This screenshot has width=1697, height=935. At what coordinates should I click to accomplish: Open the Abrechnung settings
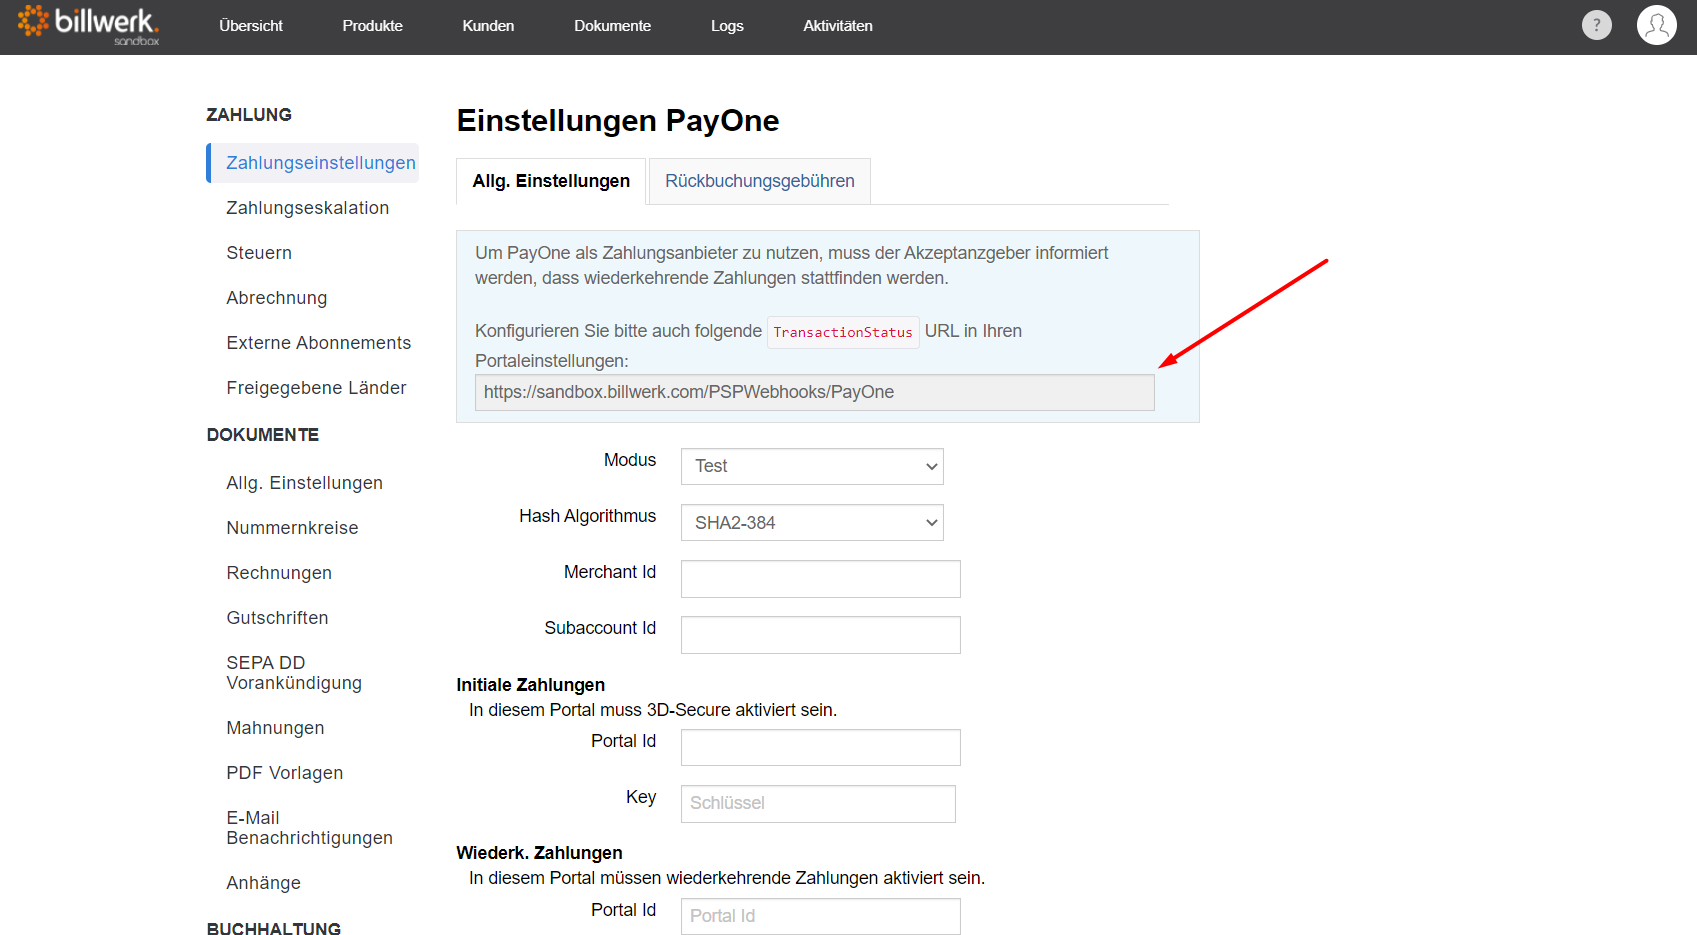[276, 298]
